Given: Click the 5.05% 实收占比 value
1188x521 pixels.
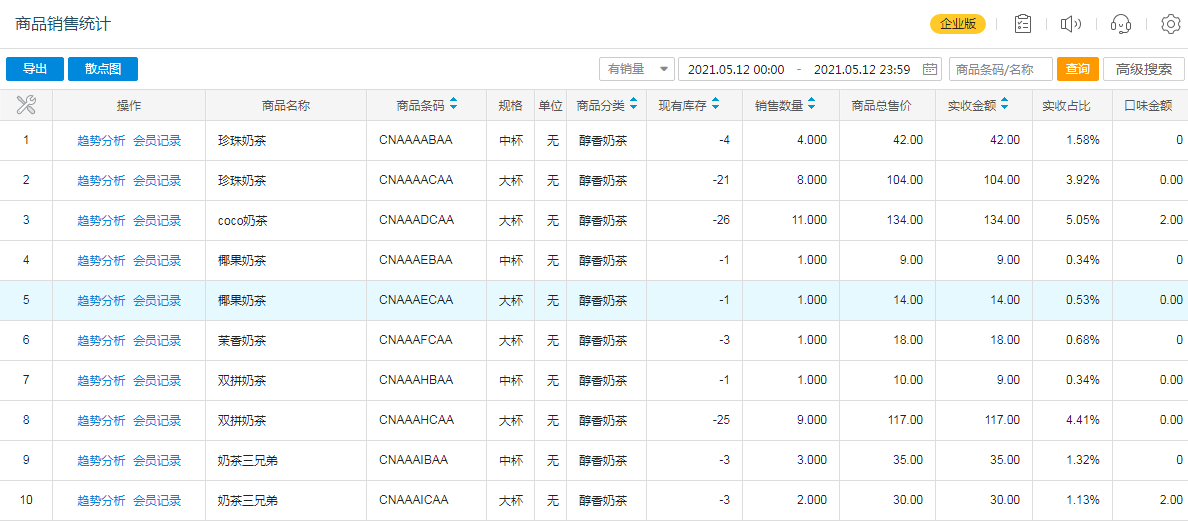Looking at the screenshot, I should 1082,220.
